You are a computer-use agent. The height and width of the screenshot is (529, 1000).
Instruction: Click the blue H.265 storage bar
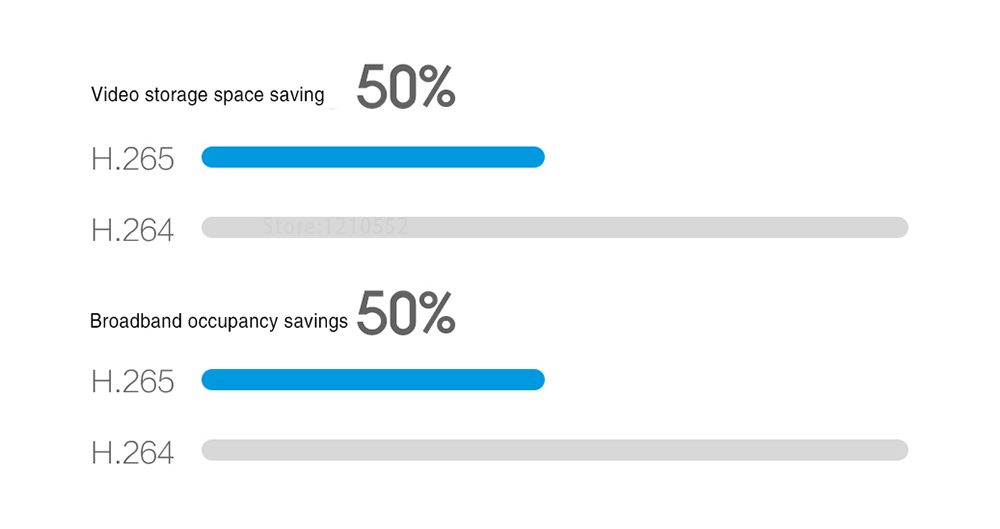point(373,157)
